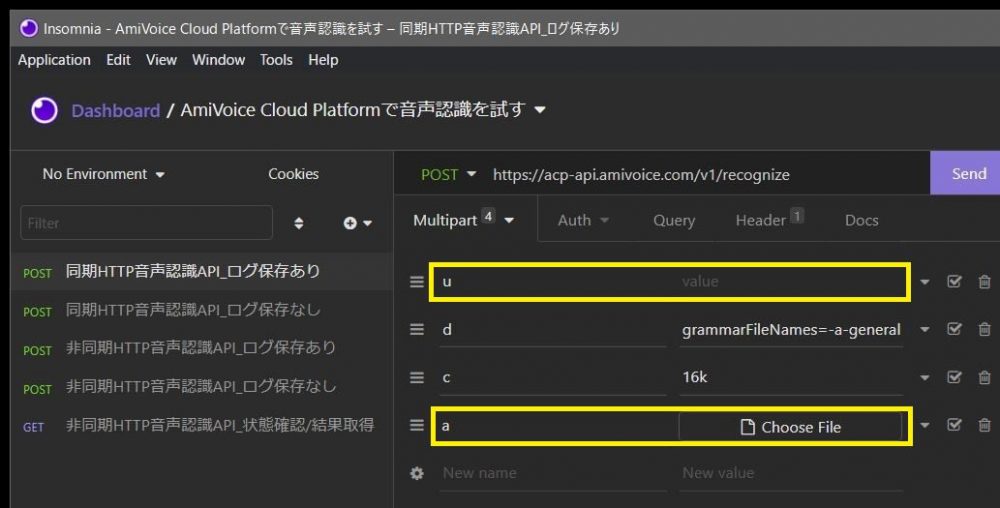
Task: Click the drag handle for row a
Action: 416,425
